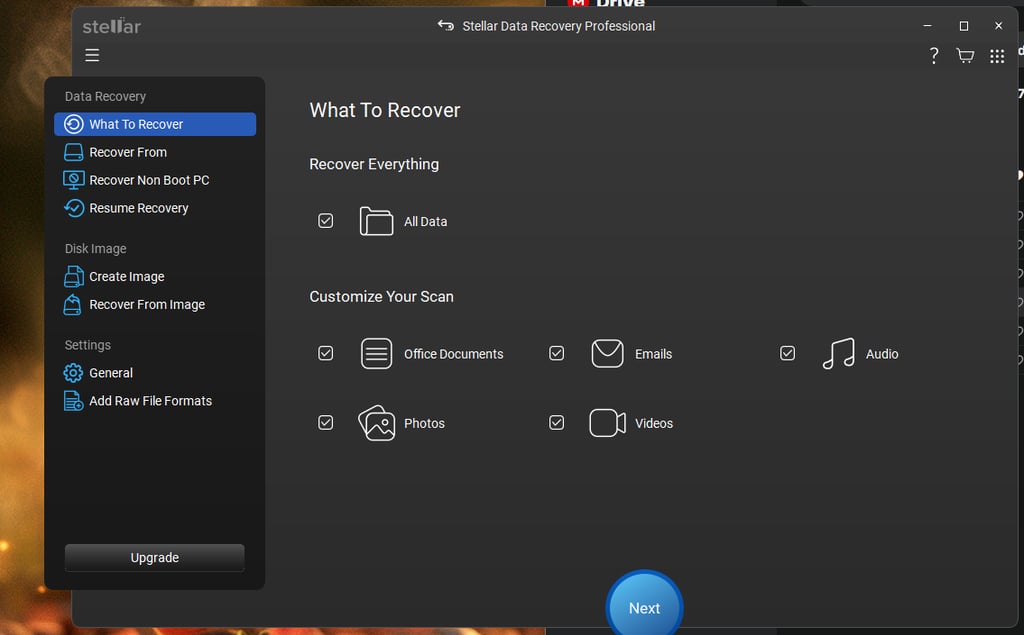Toggle the Office Documents checkbox

[325, 353]
